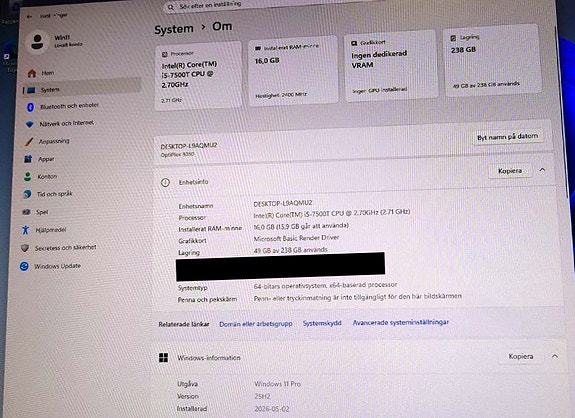Image resolution: width=575 pixels, height=418 pixels.
Task: Collapse the Windows-information section chevron
Action: click(555, 356)
